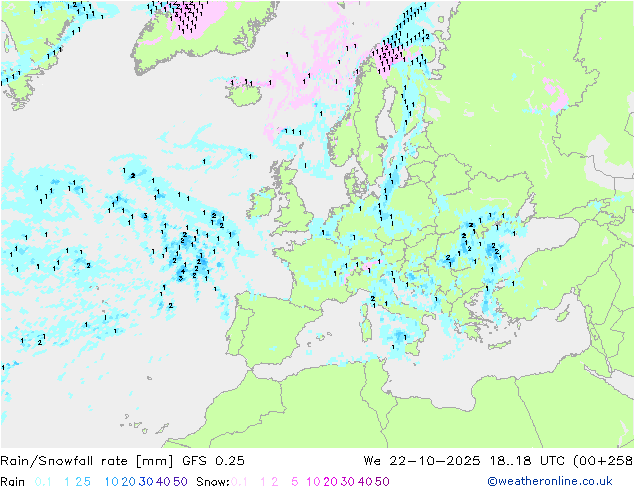The width and height of the screenshot is (634, 490).
Task: Click the weatheronline.co.uk copyright link
Action: 550,481
